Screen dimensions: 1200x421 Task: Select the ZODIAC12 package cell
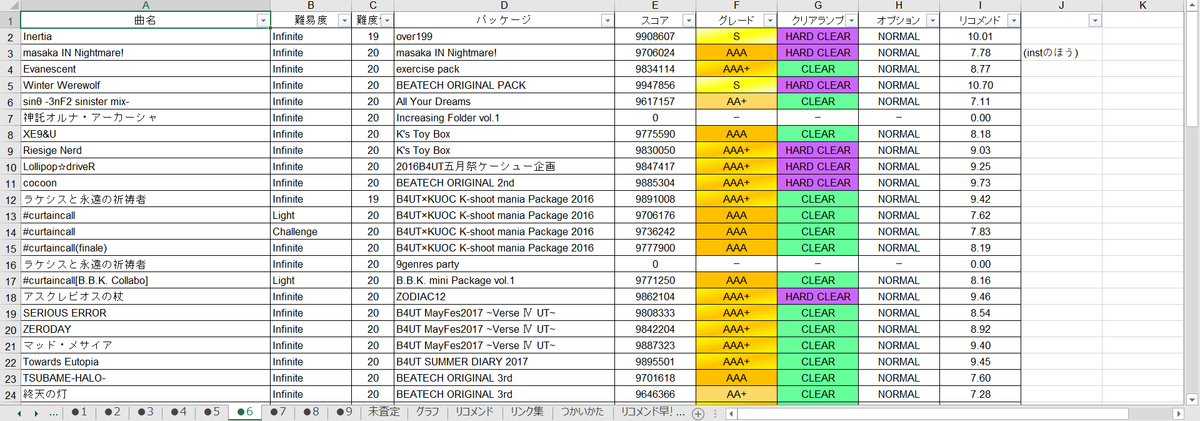pyautogui.click(x=504, y=297)
